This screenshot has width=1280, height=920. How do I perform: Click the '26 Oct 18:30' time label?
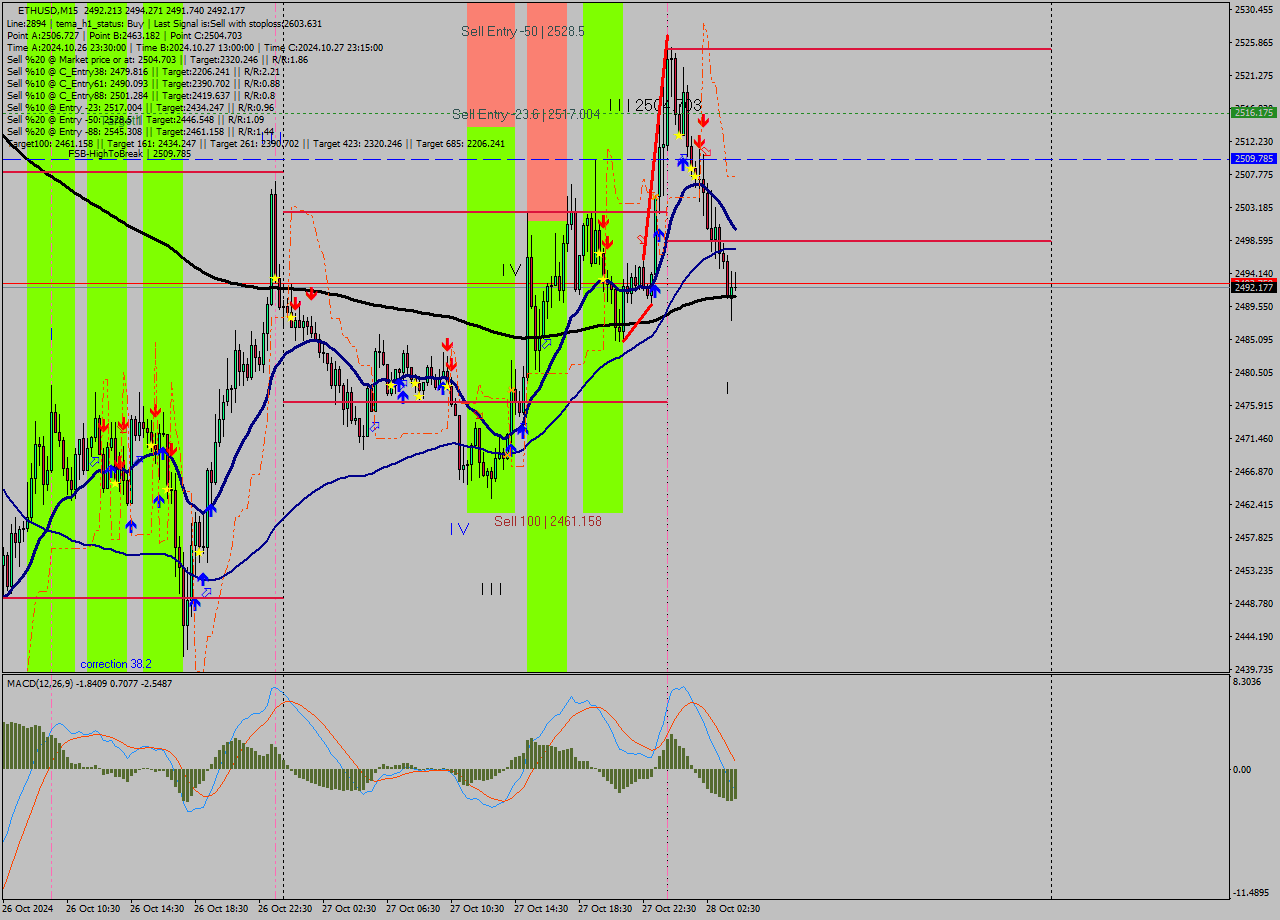tap(221, 909)
